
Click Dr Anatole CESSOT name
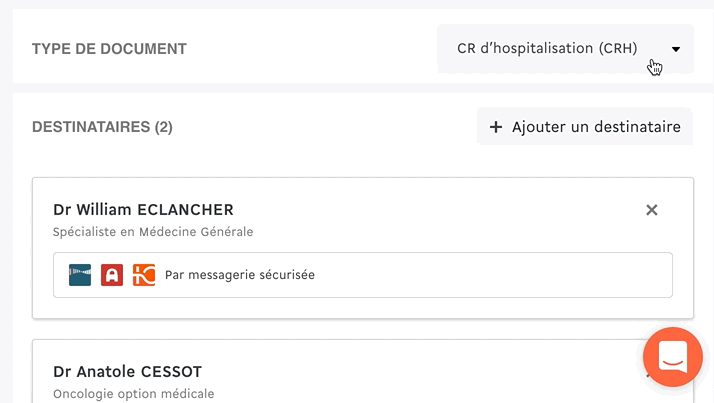pyautogui.click(x=127, y=372)
